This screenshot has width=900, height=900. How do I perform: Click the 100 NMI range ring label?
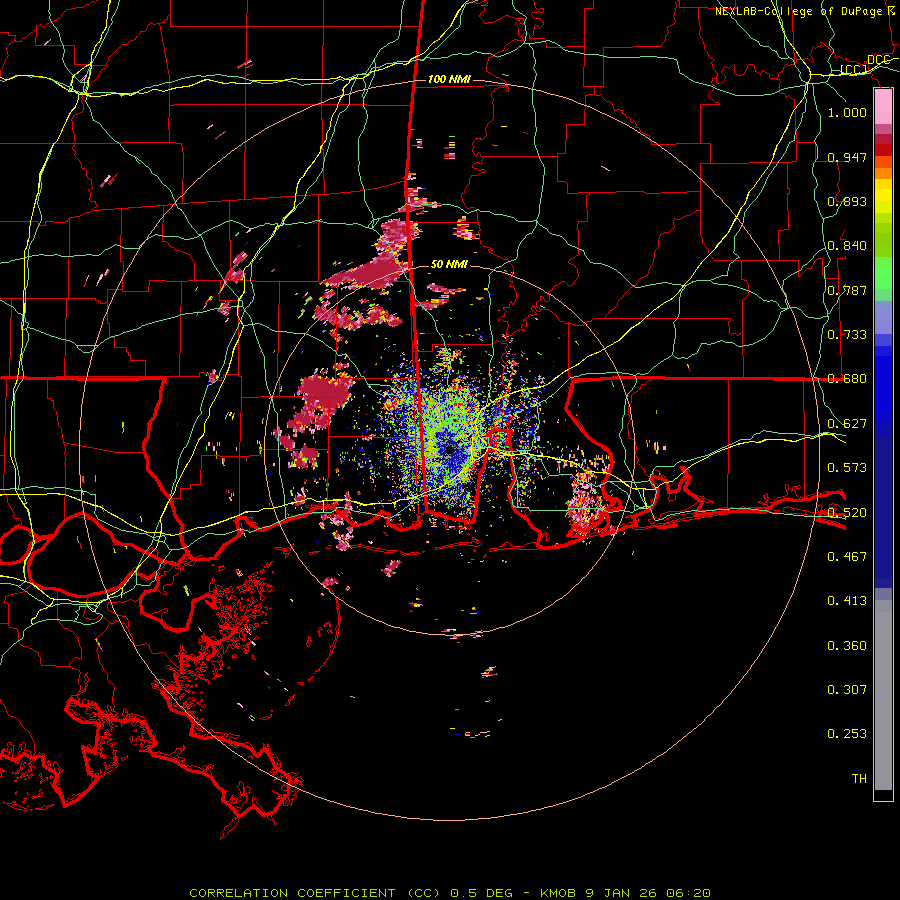(x=449, y=79)
